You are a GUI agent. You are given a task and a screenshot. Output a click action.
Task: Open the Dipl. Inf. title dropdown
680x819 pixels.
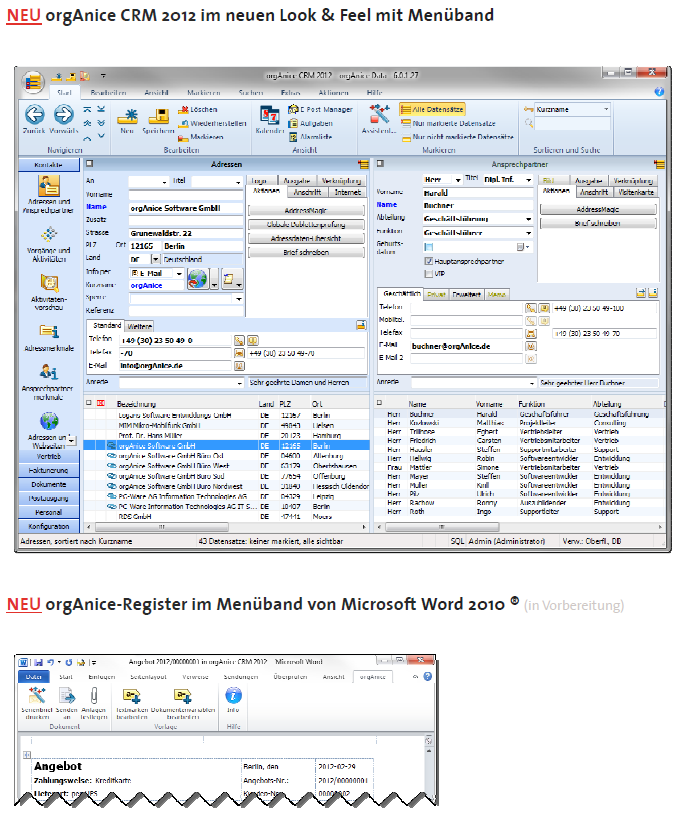(x=528, y=180)
